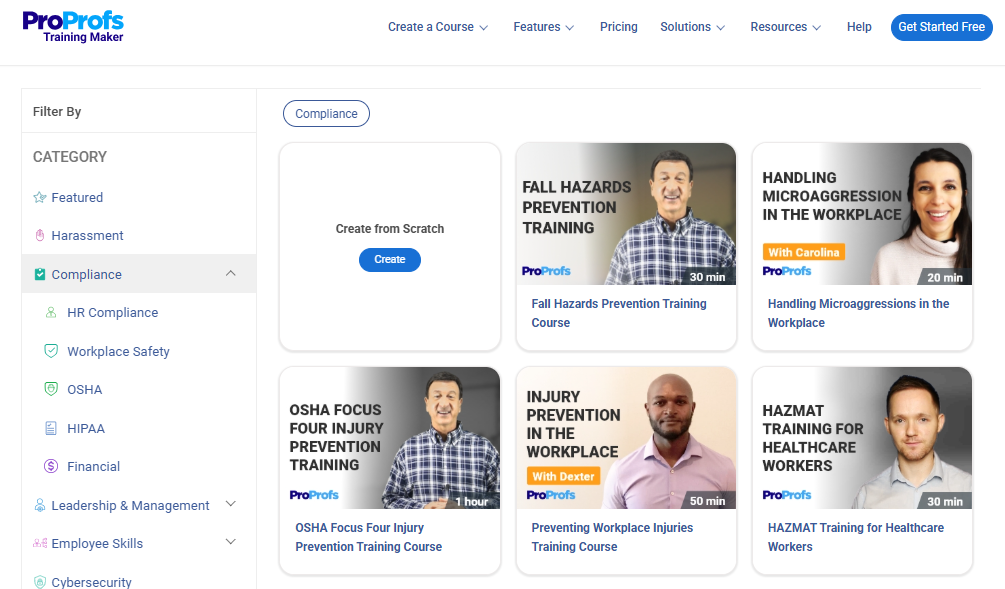Collapse the Compliance category chevron
This screenshot has width=1005, height=589.
[231, 274]
